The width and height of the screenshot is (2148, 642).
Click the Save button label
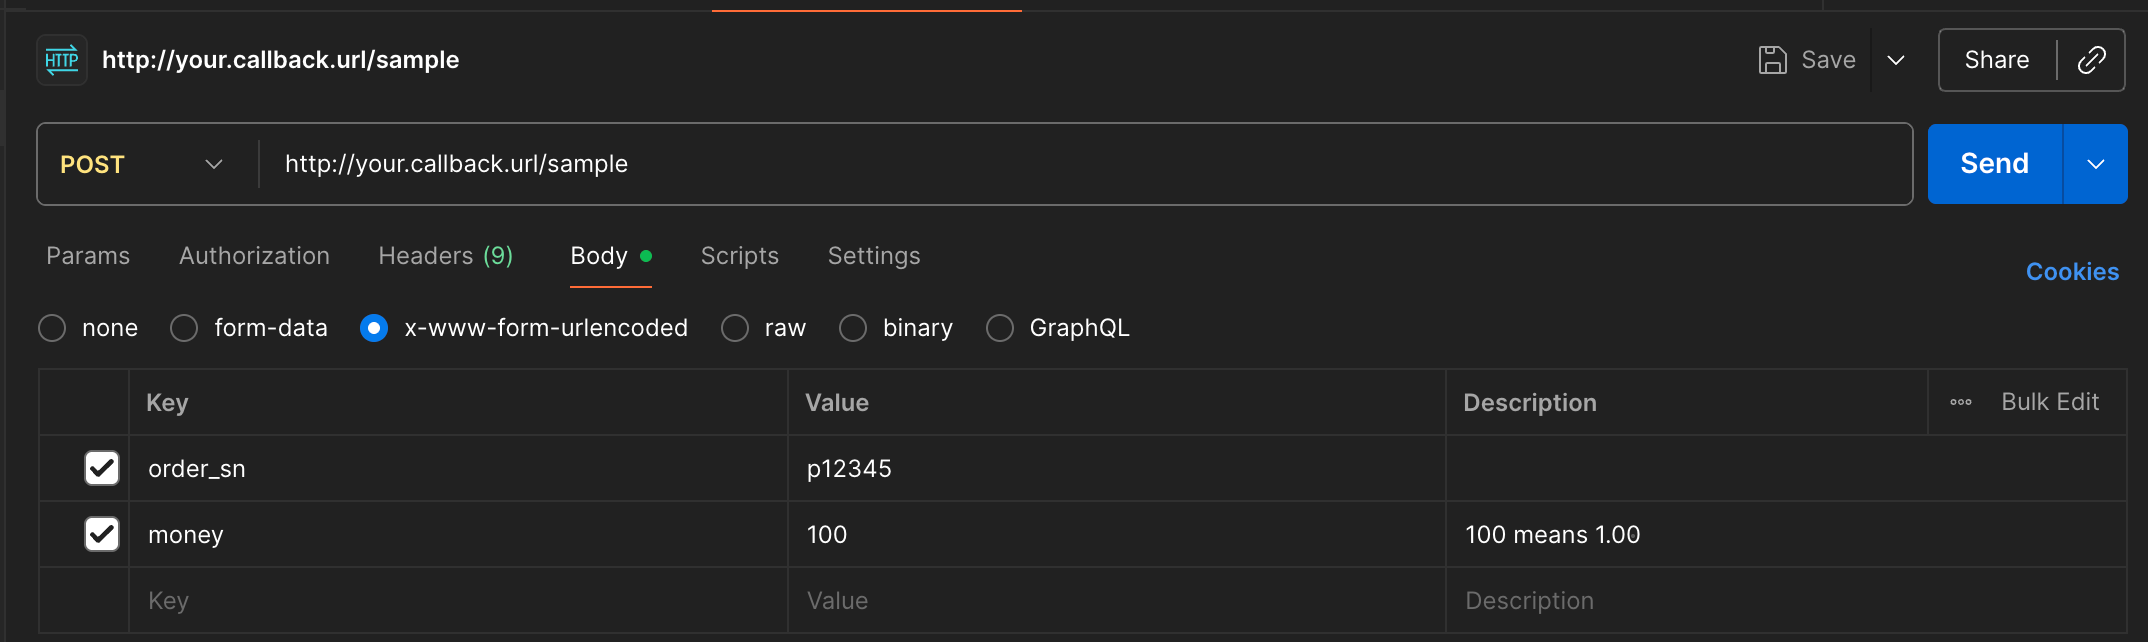pyautogui.click(x=1828, y=60)
